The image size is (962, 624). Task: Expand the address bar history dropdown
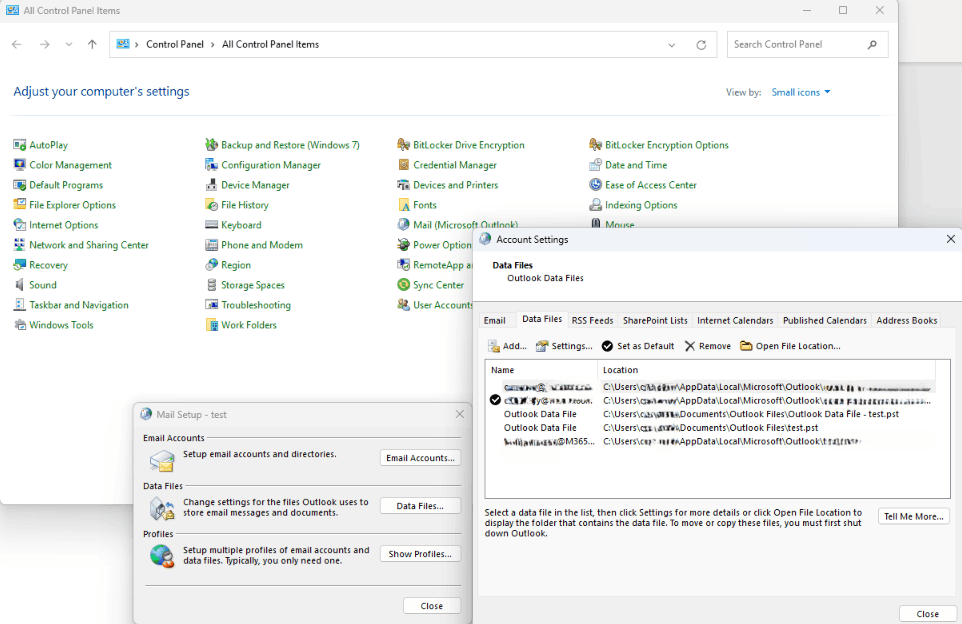tap(672, 45)
